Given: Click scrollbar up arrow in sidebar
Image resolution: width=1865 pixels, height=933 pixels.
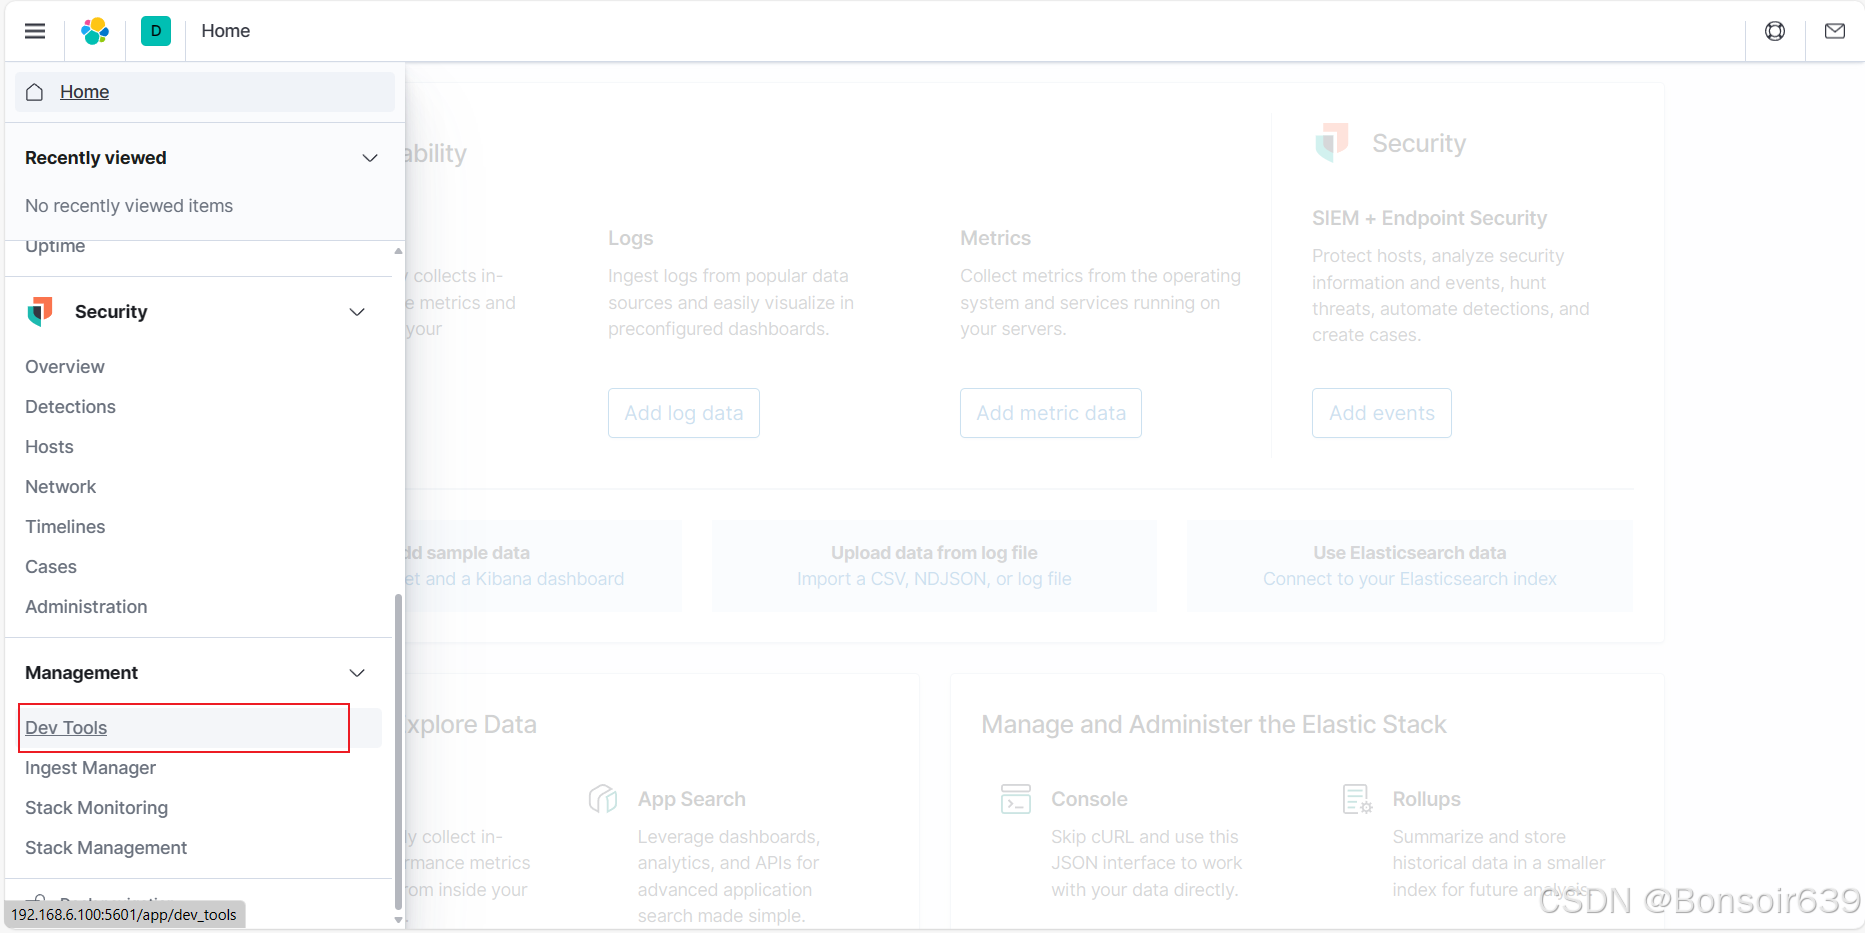Looking at the screenshot, I should (x=398, y=251).
